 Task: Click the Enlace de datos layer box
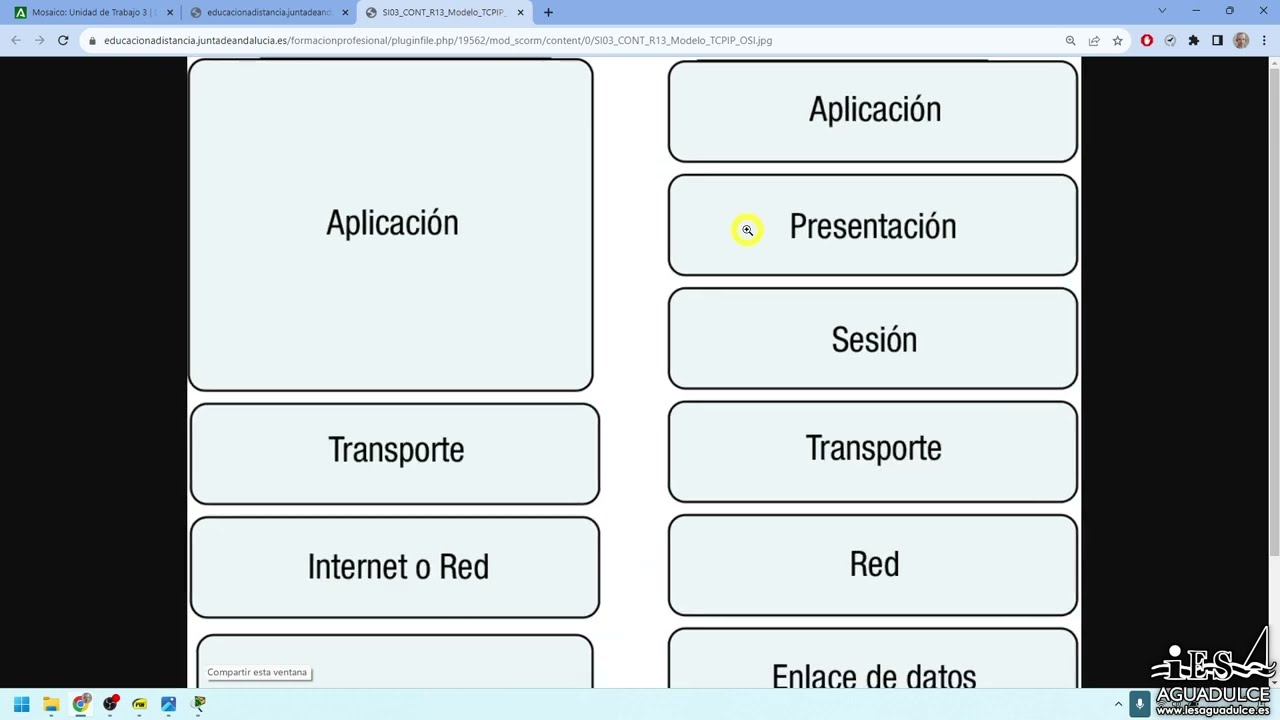873,659
